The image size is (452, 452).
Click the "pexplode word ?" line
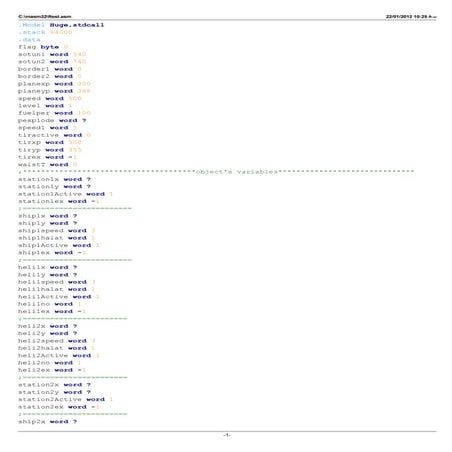click(x=52, y=120)
